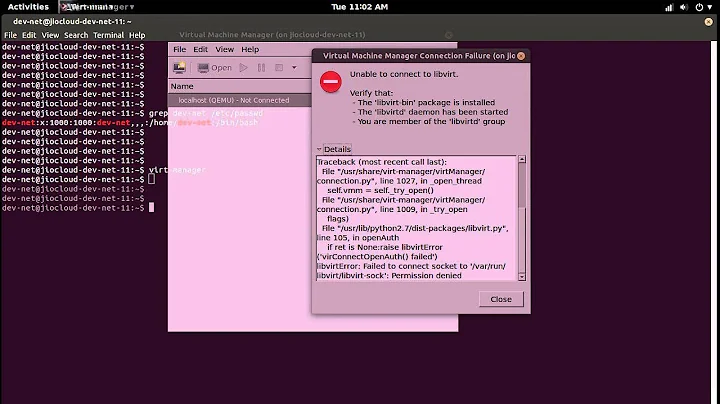Open the terminal File menu

click(x=10, y=35)
